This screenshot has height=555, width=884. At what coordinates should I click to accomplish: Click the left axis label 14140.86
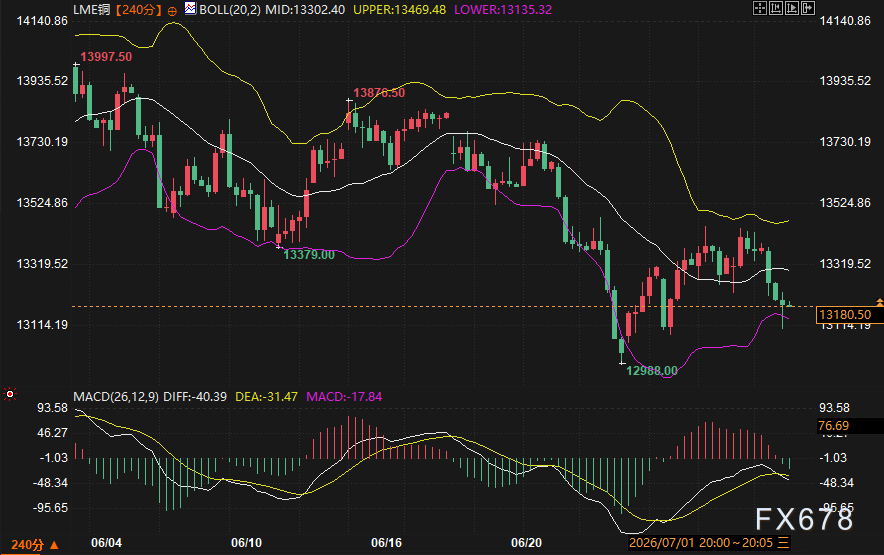42,21
